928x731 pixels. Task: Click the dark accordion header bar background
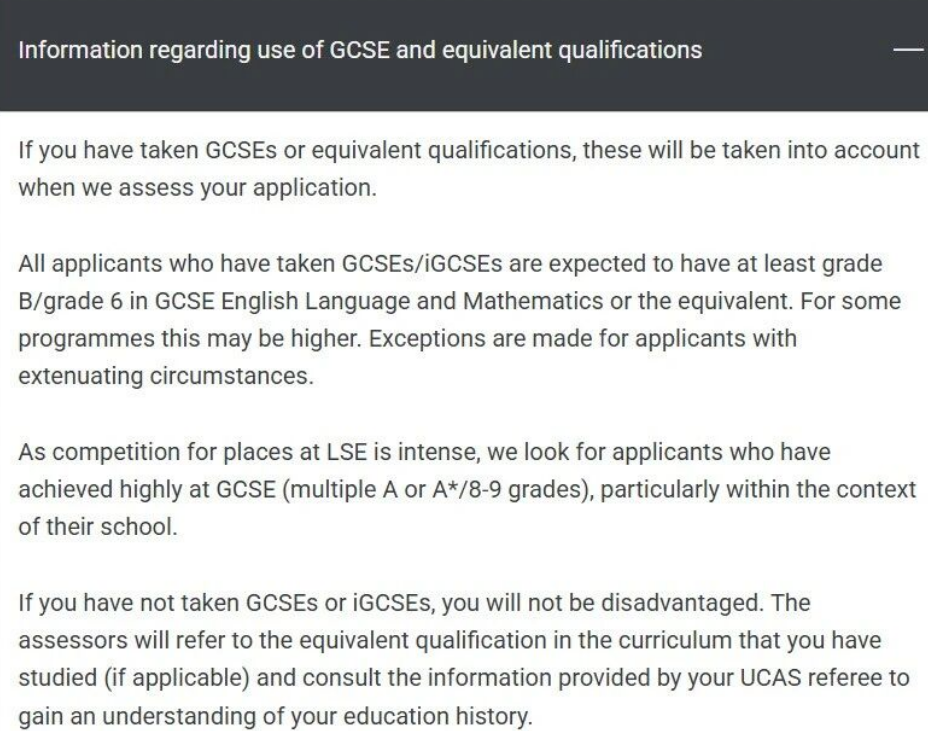coord(464,56)
